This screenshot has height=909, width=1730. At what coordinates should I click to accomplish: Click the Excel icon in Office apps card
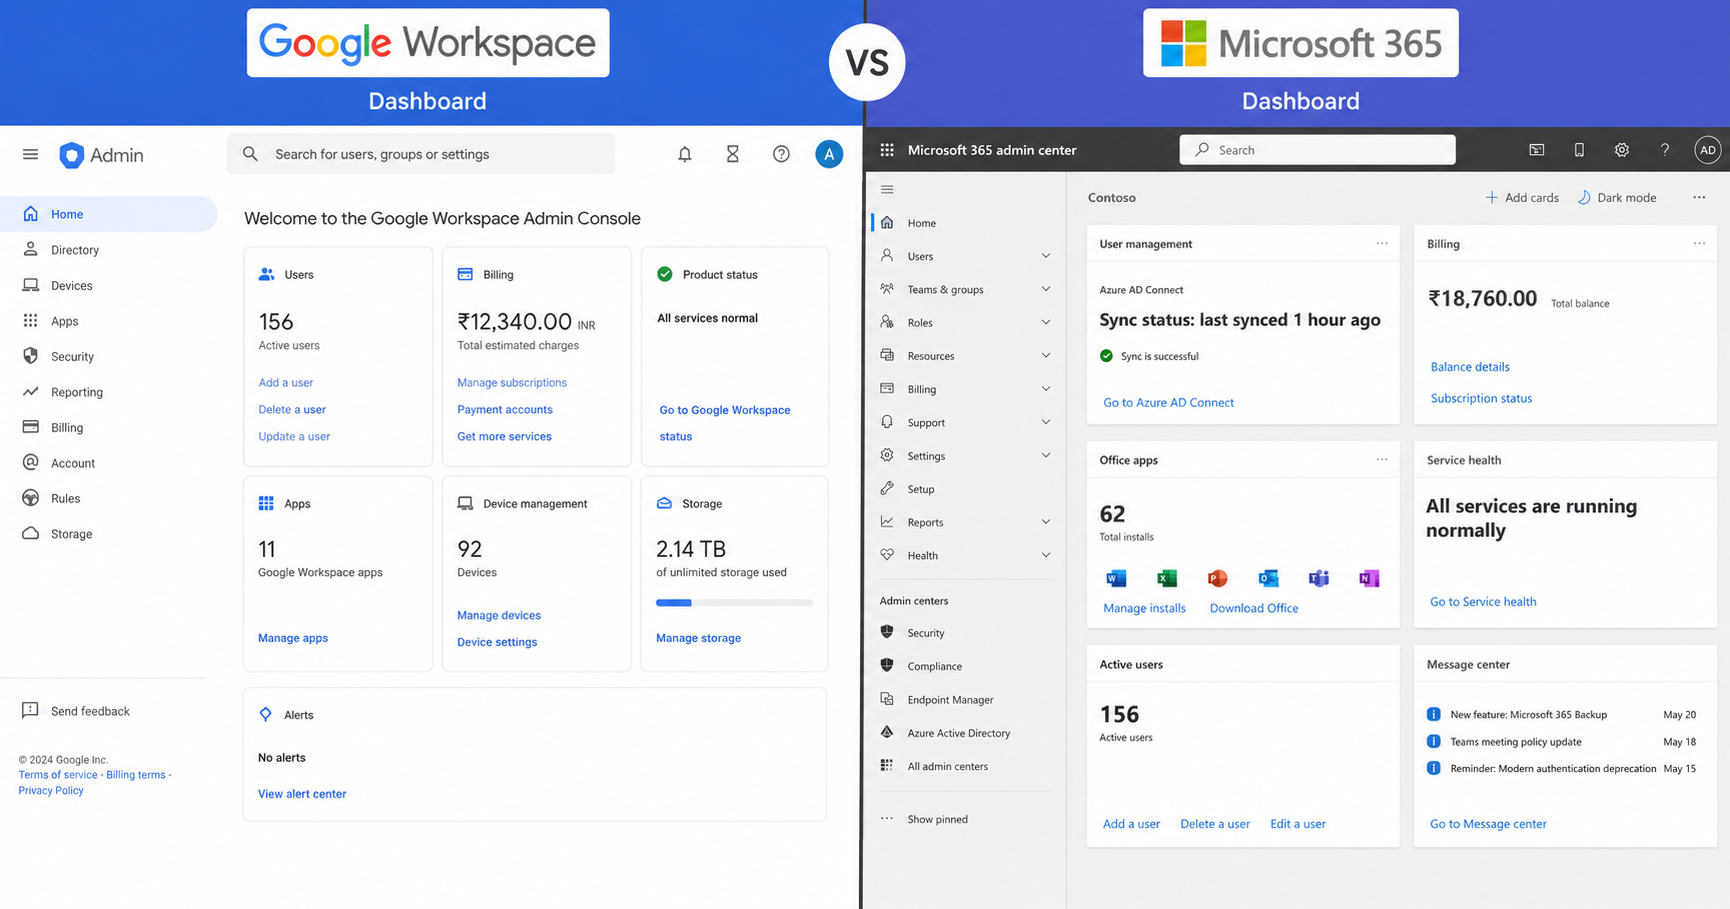pos(1167,578)
